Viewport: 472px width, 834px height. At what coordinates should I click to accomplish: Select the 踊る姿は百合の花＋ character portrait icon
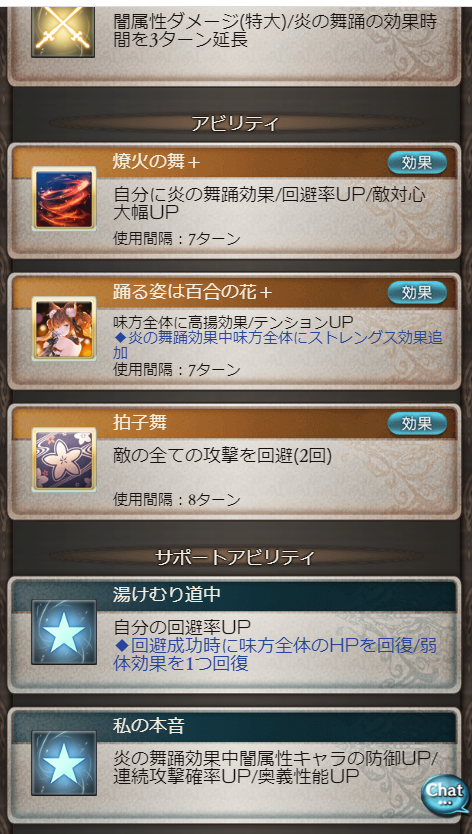pos(64,329)
